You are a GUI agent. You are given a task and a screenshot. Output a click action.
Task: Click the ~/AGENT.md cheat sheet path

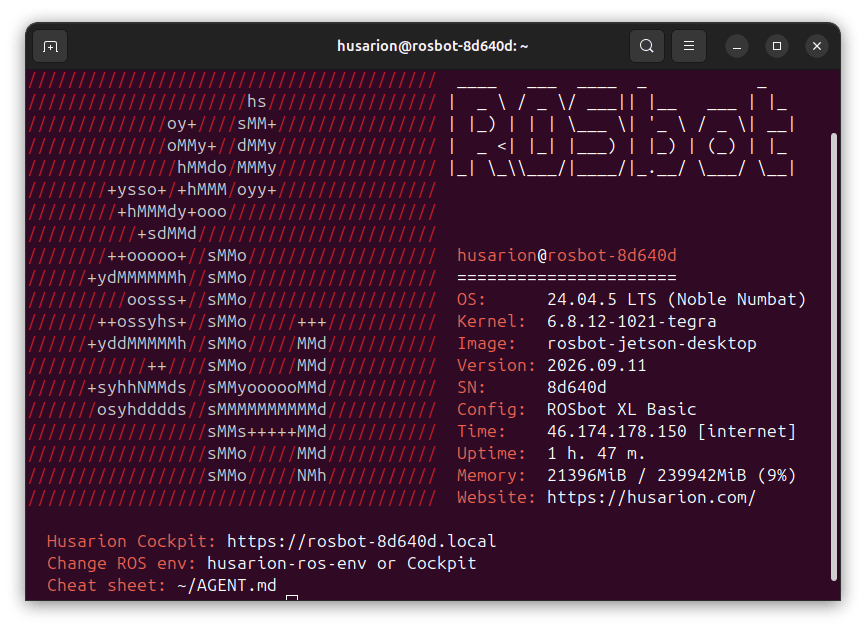226,585
